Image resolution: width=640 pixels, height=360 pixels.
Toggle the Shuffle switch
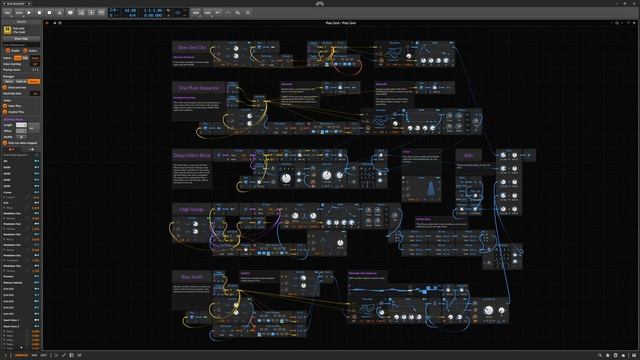point(21,137)
